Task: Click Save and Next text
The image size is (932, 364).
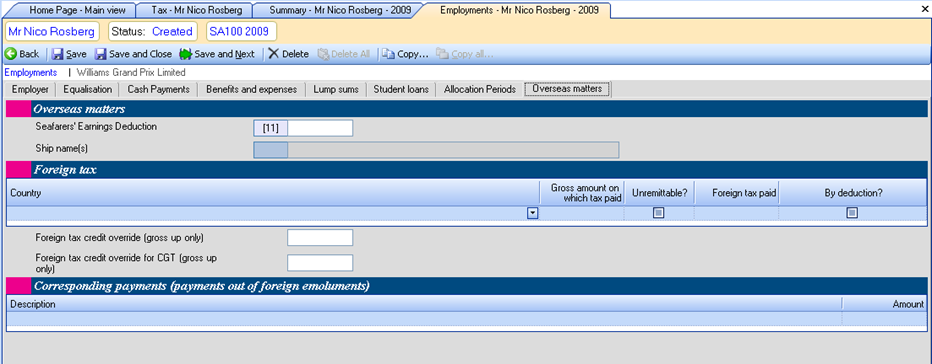Action: [x=225, y=54]
